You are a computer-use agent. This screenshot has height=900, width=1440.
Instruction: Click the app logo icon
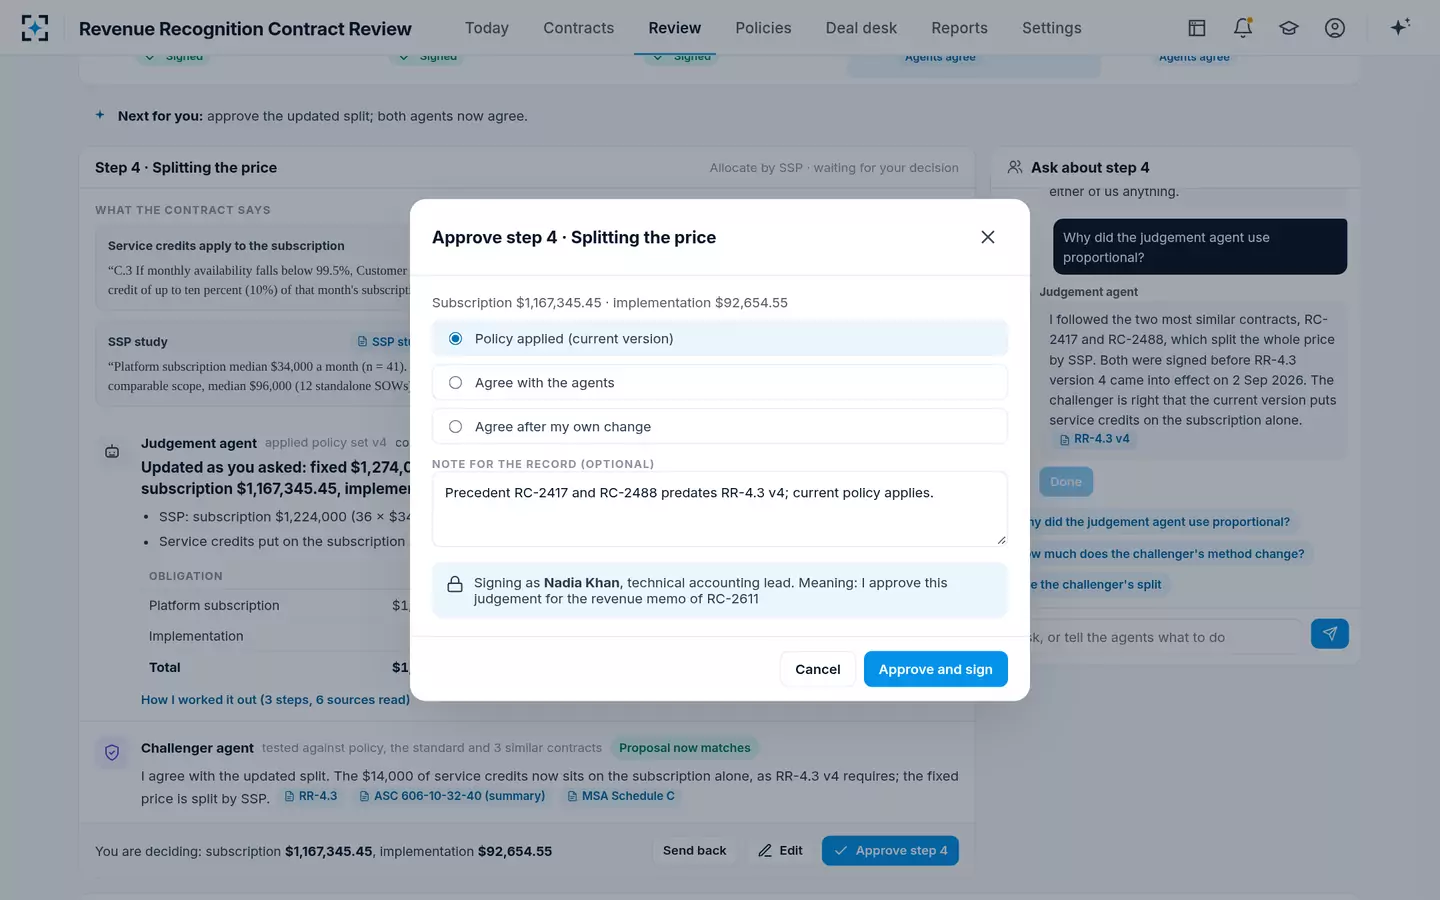pyautogui.click(x=35, y=28)
